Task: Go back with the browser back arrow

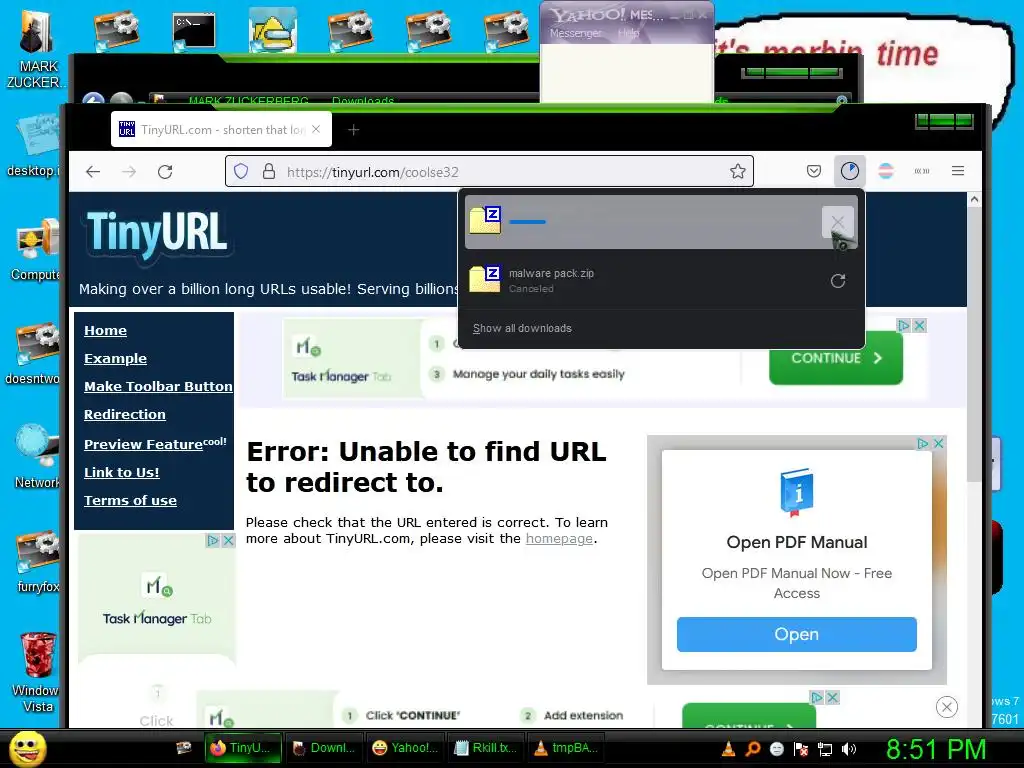Action: pos(93,172)
